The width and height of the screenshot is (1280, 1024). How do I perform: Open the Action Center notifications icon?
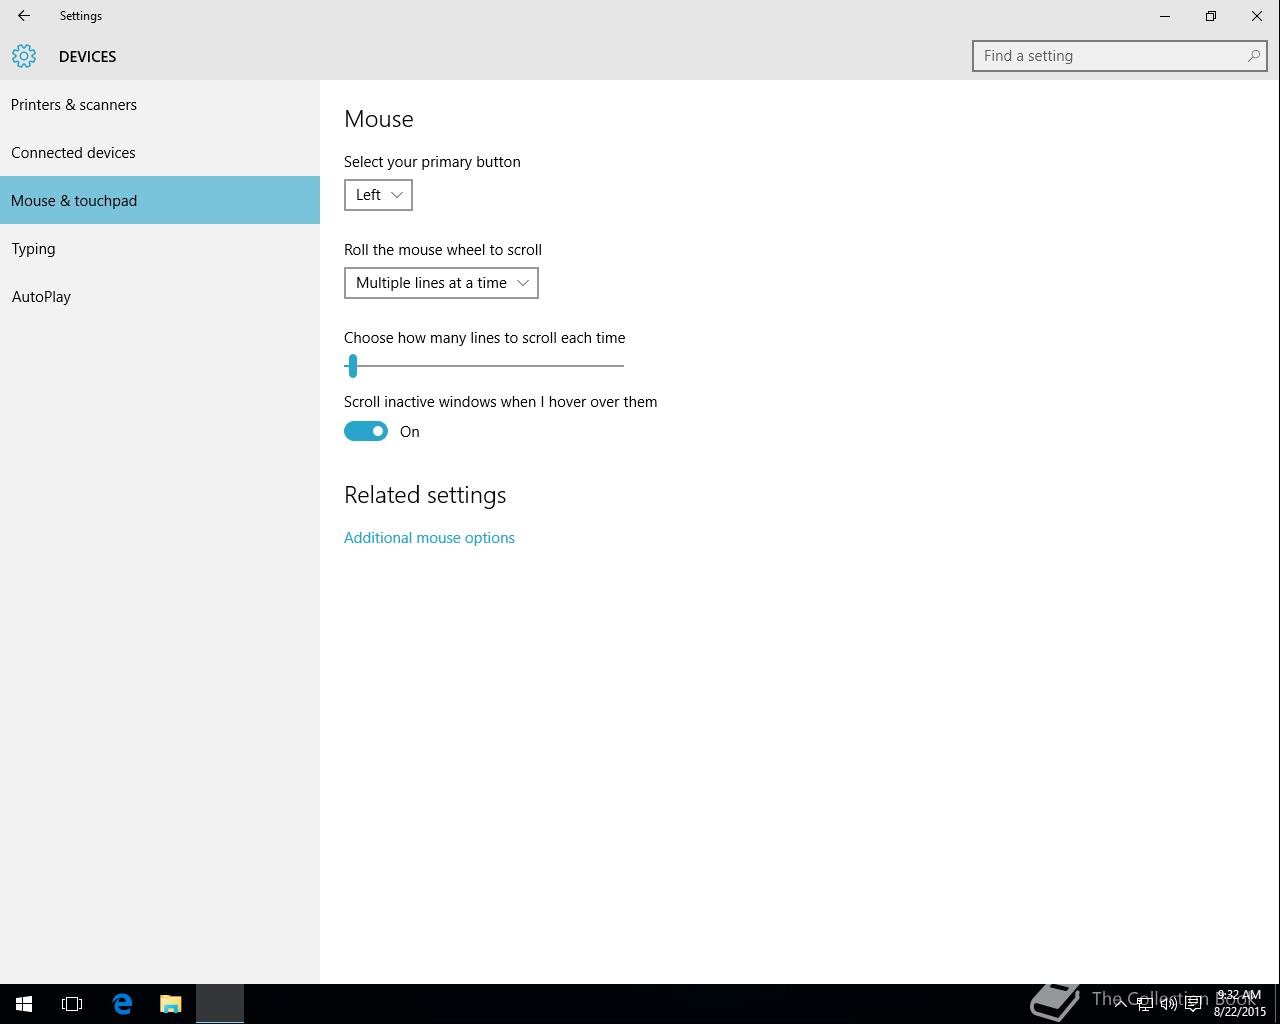click(x=1193, y=1004)
